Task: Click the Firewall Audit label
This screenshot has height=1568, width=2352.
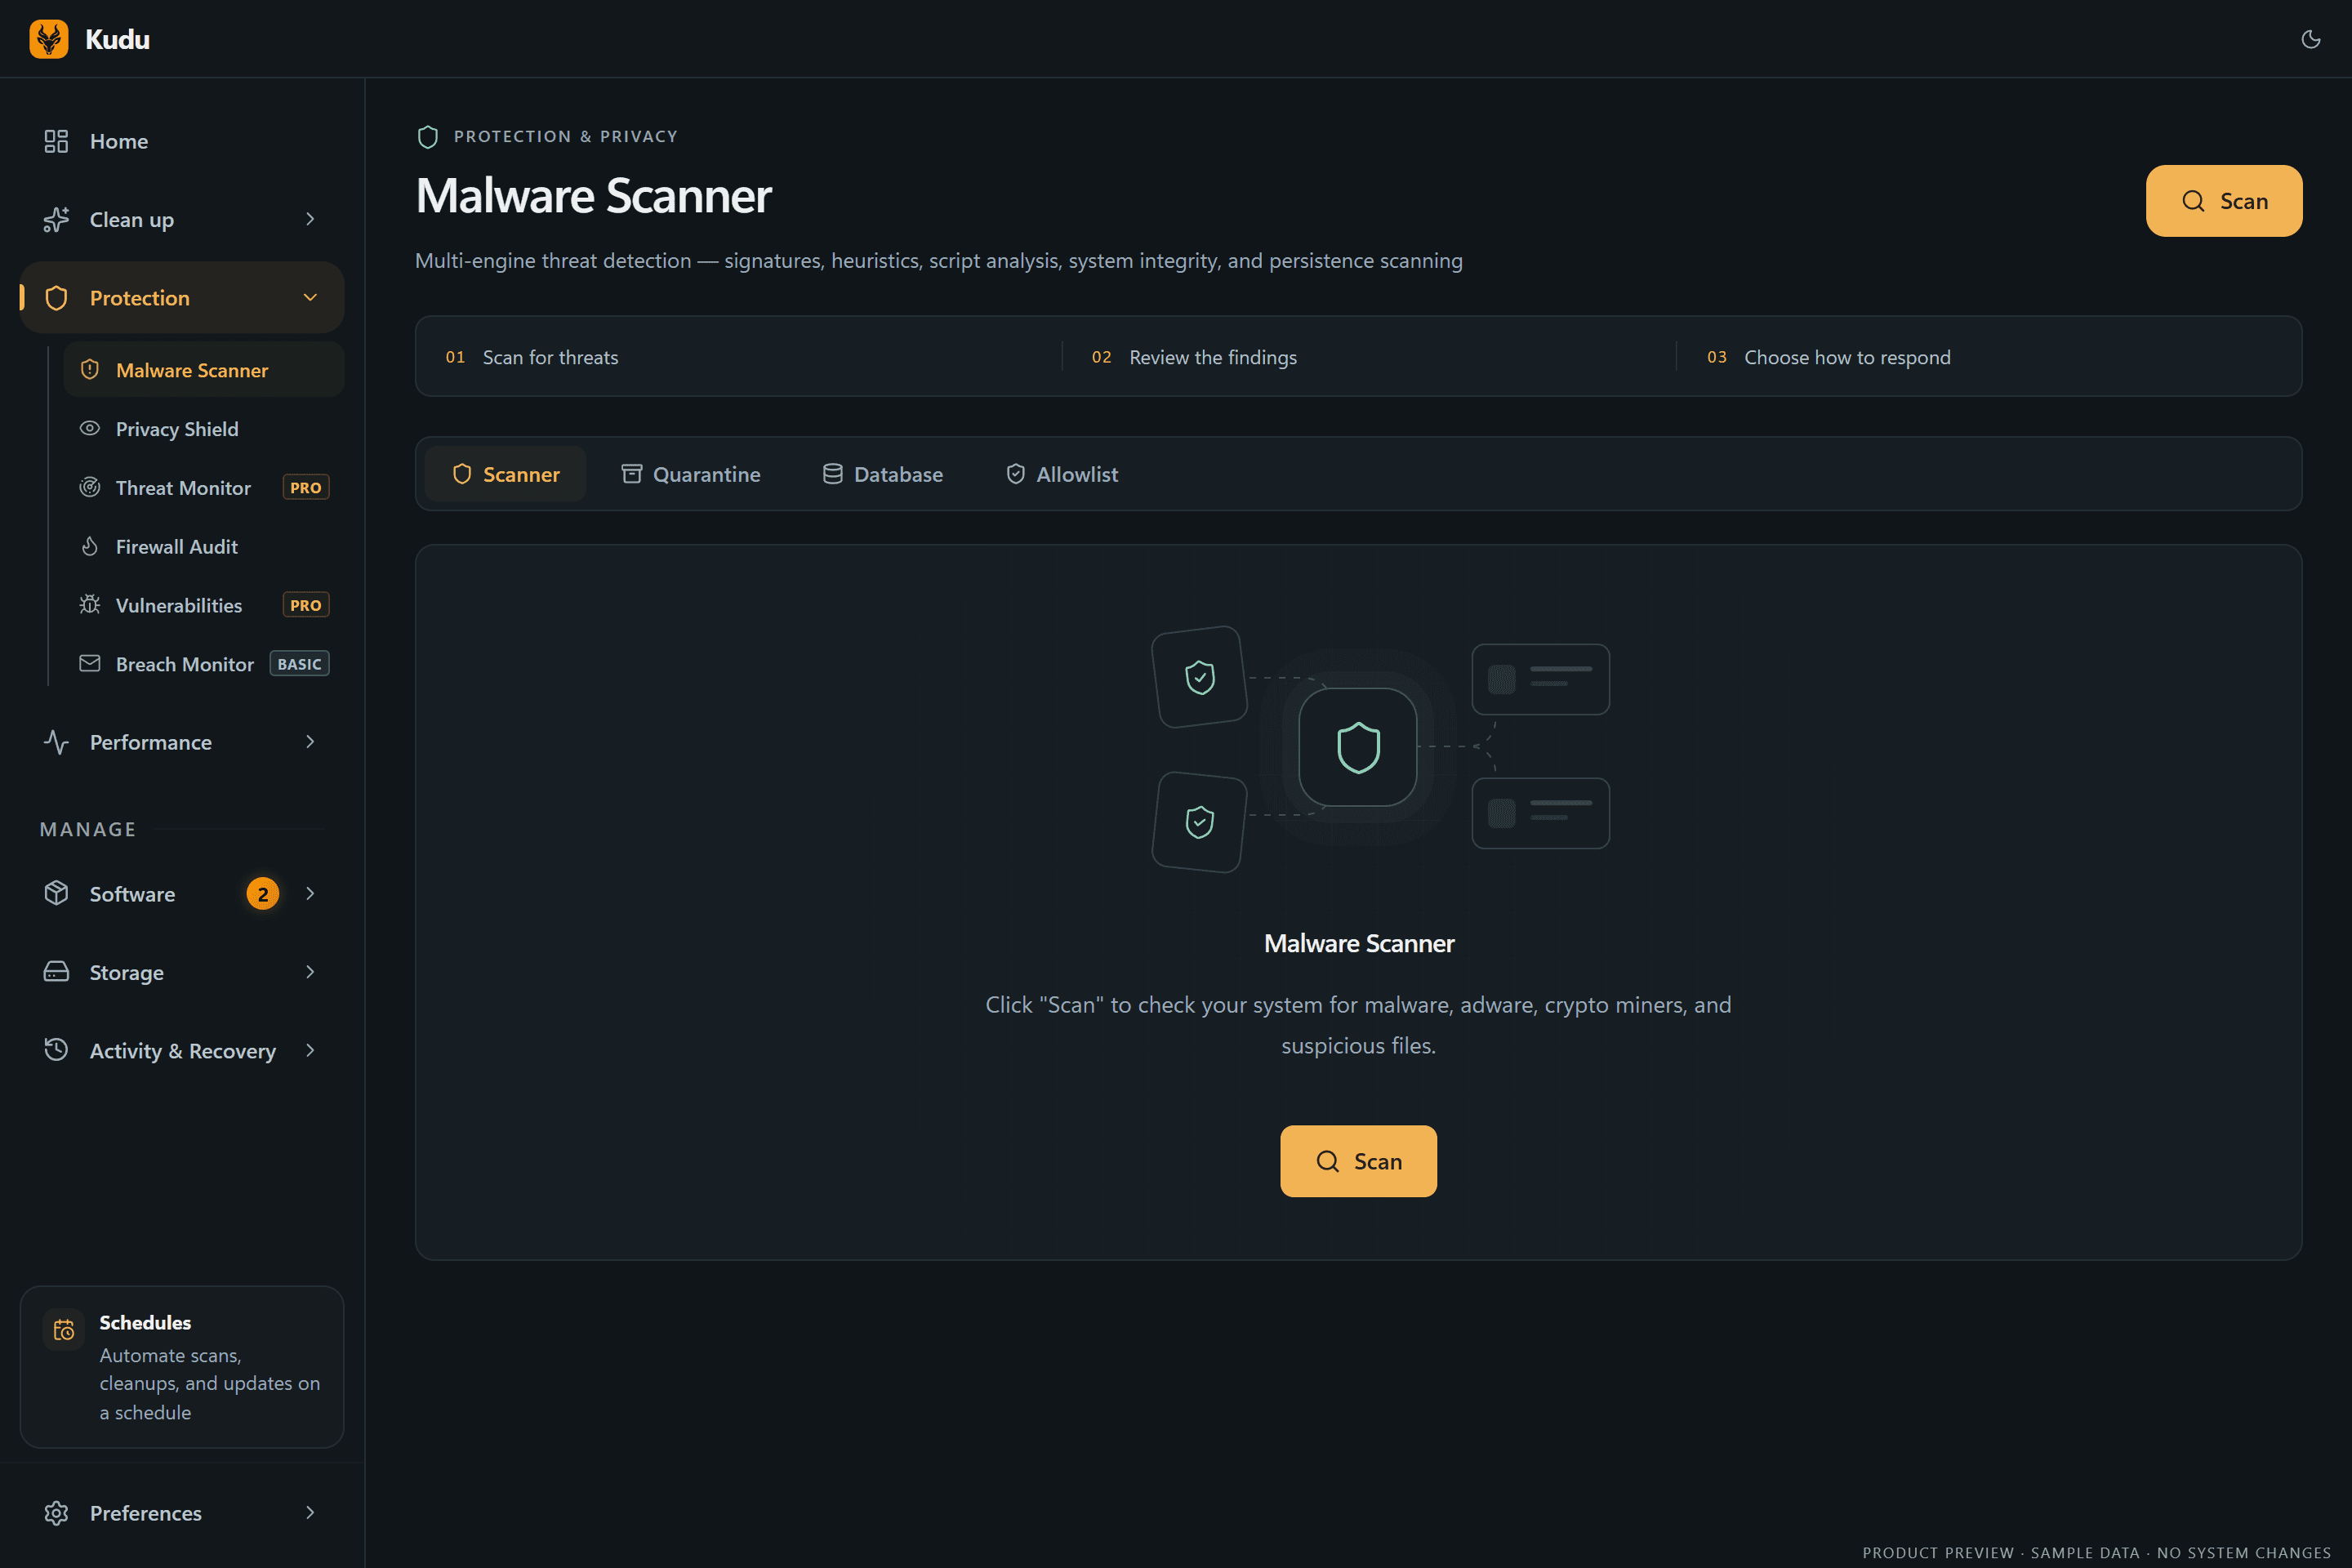Action: coord(177,547)
